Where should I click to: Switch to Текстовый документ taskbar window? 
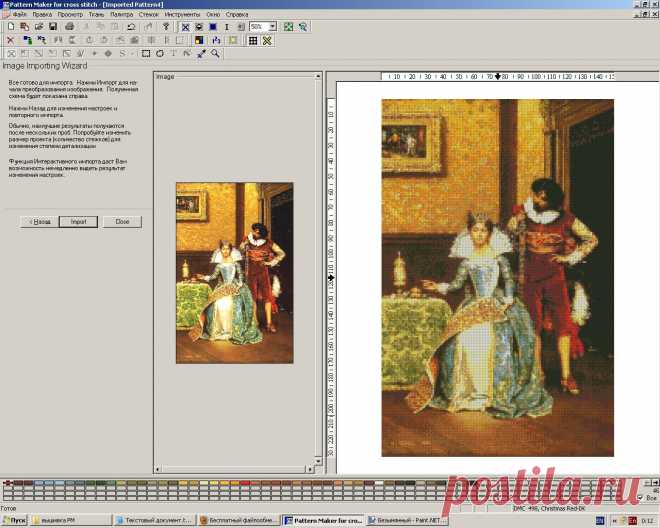tap(154, 520)
